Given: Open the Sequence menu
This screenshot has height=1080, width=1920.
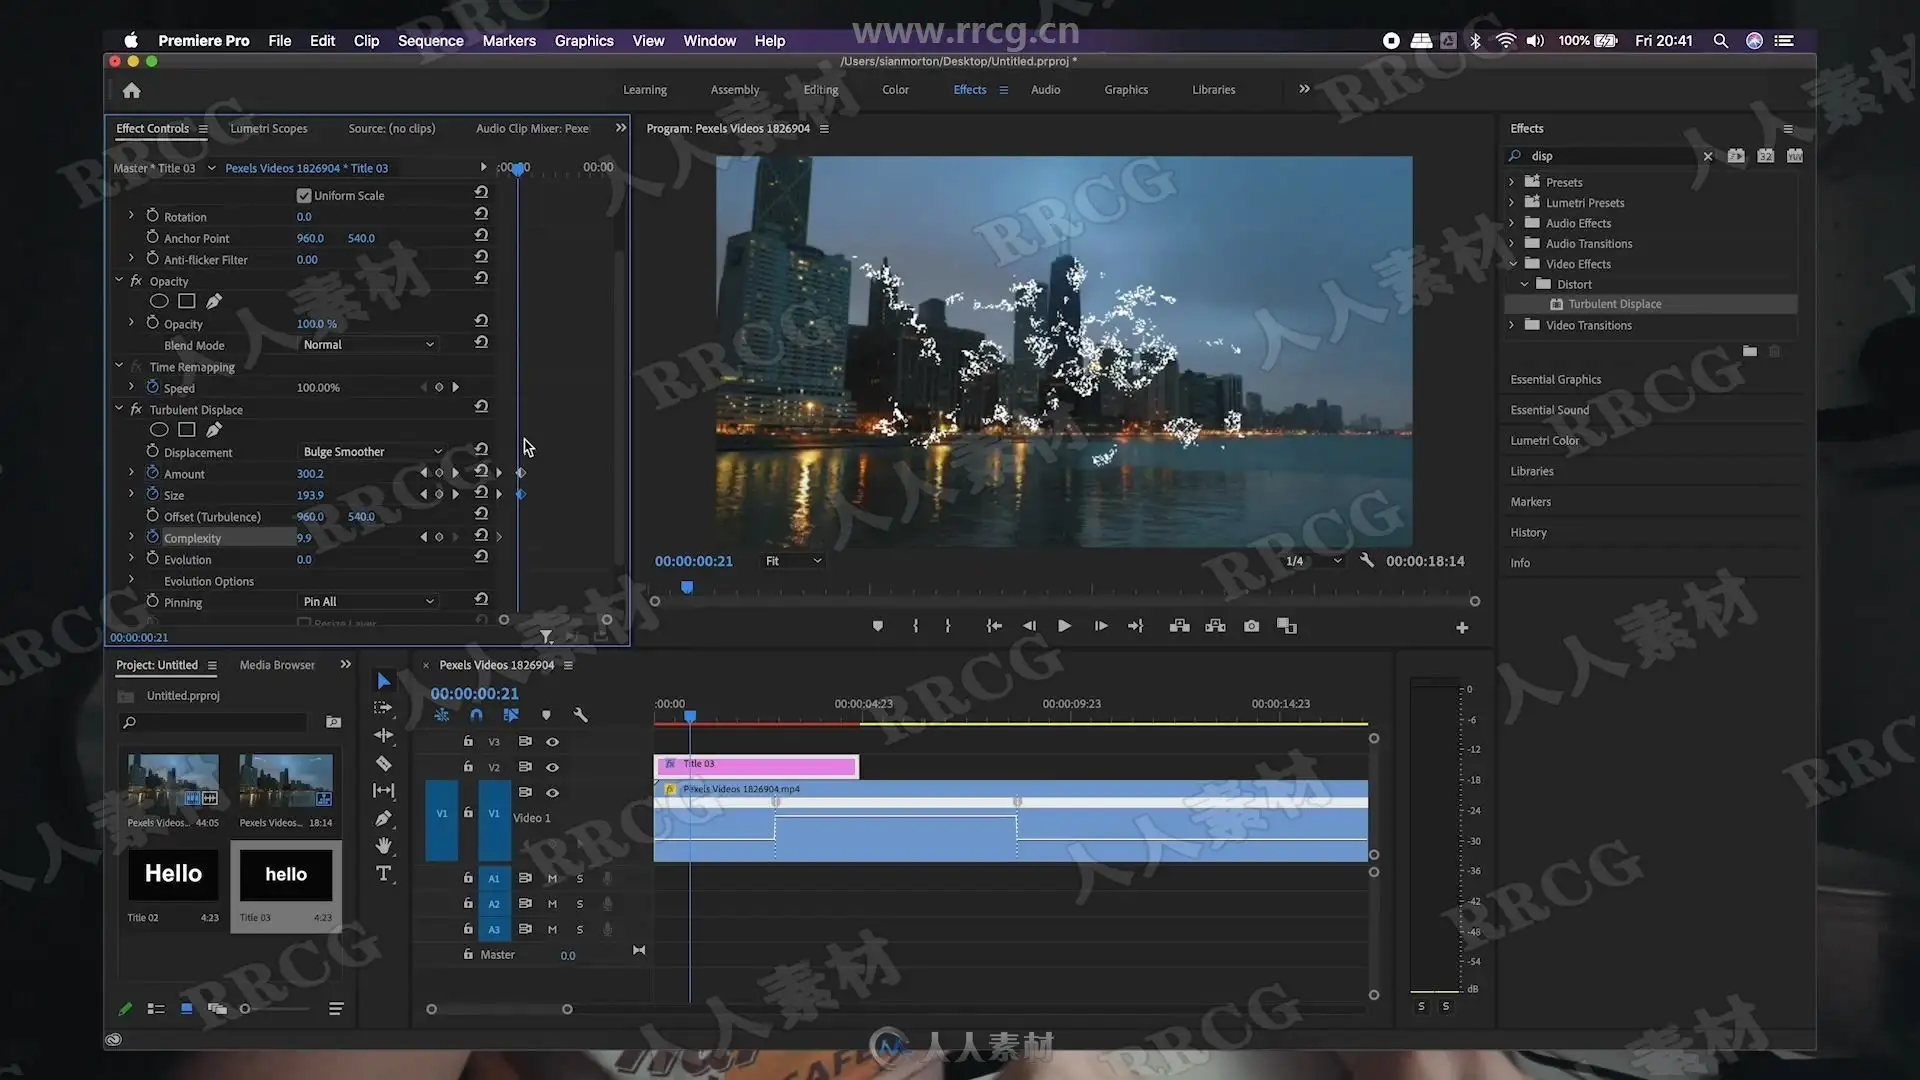Looking at the screenshot, I should pos(430,41).
